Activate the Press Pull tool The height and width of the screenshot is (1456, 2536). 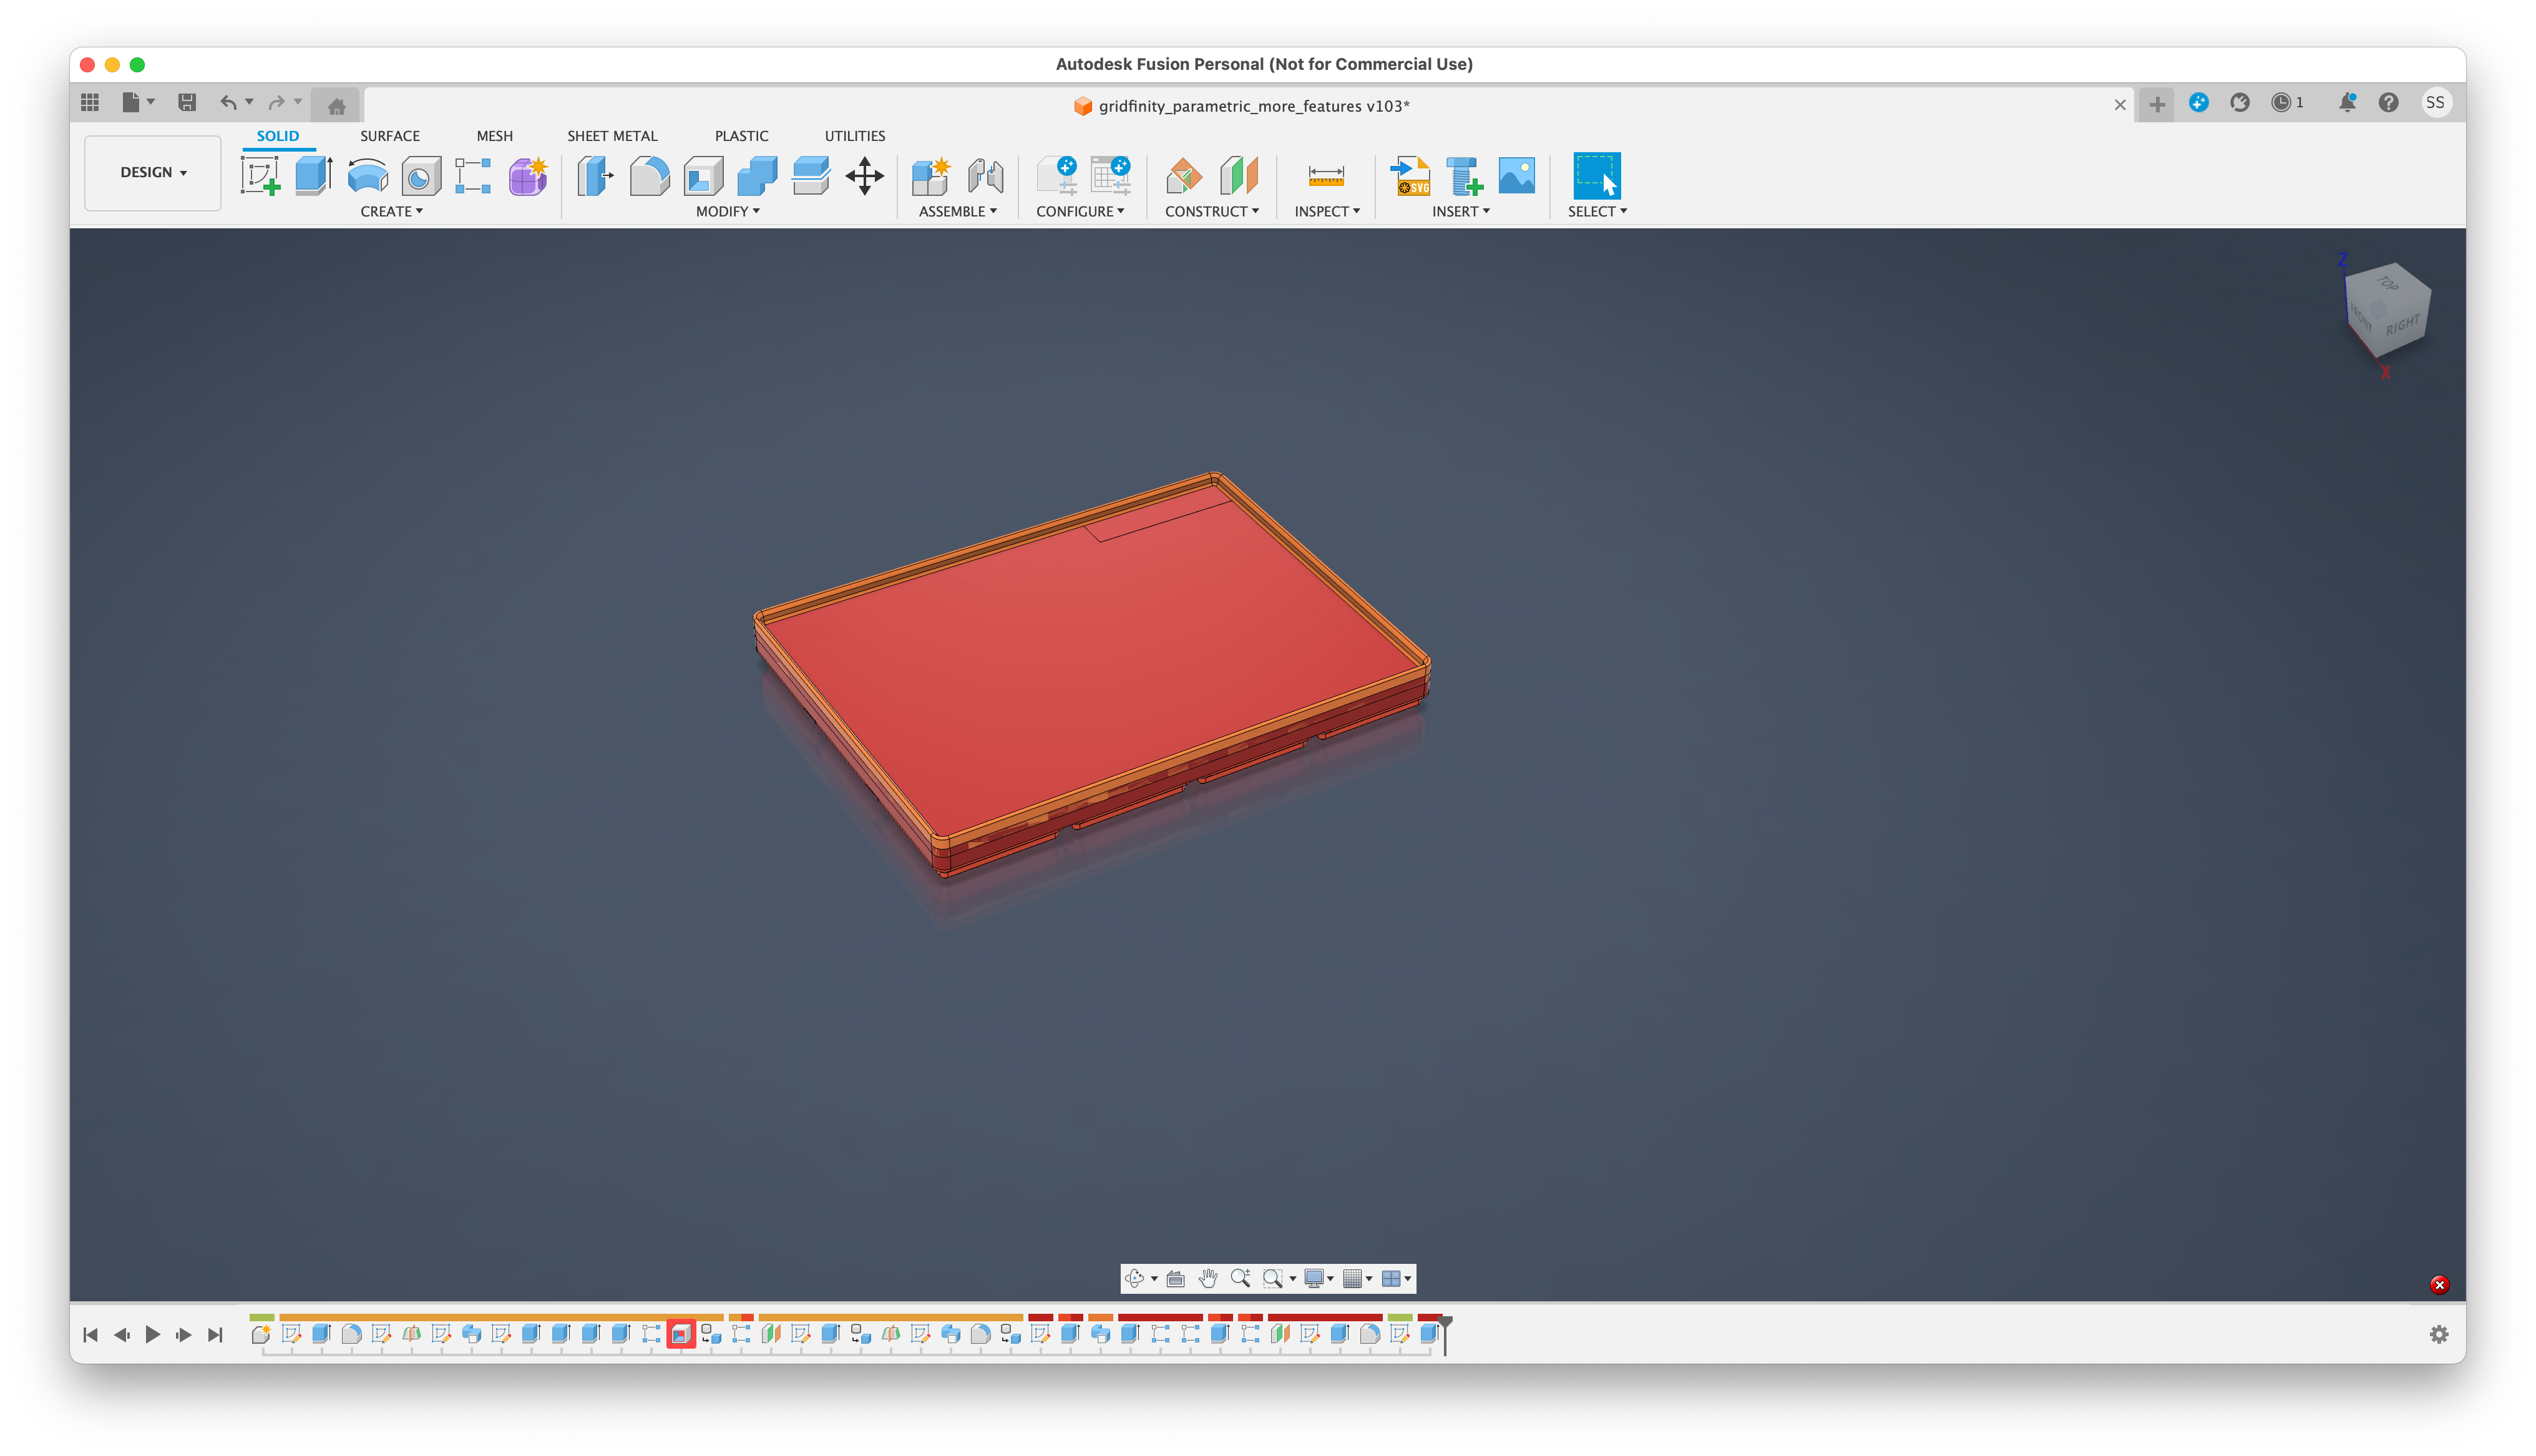tap(595, 176)
